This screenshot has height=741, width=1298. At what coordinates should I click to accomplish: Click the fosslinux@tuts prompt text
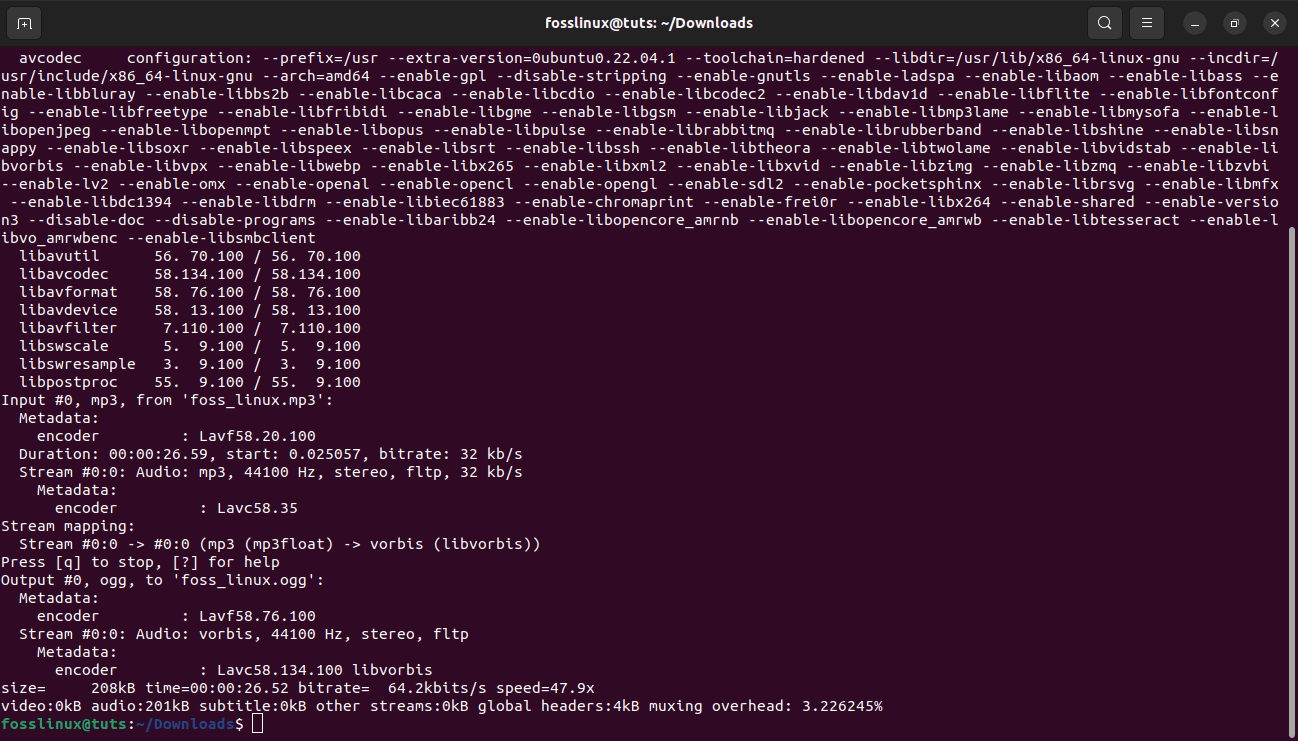click(x=62, y=723)
